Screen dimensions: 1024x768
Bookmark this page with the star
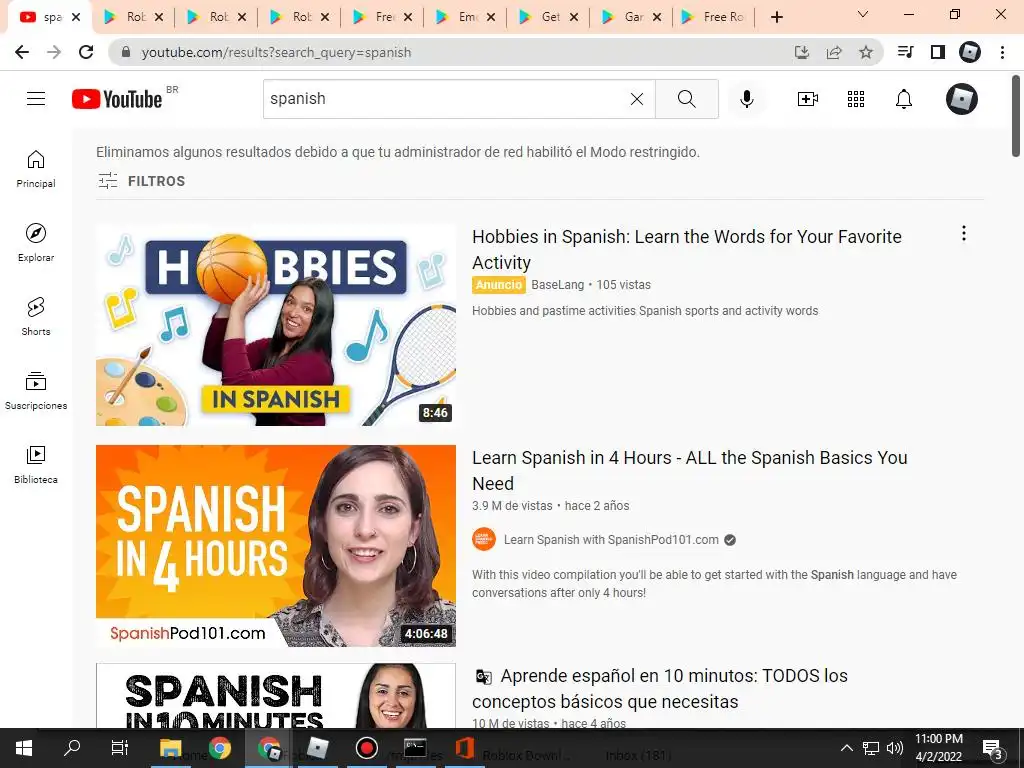[x=866, y=52]
